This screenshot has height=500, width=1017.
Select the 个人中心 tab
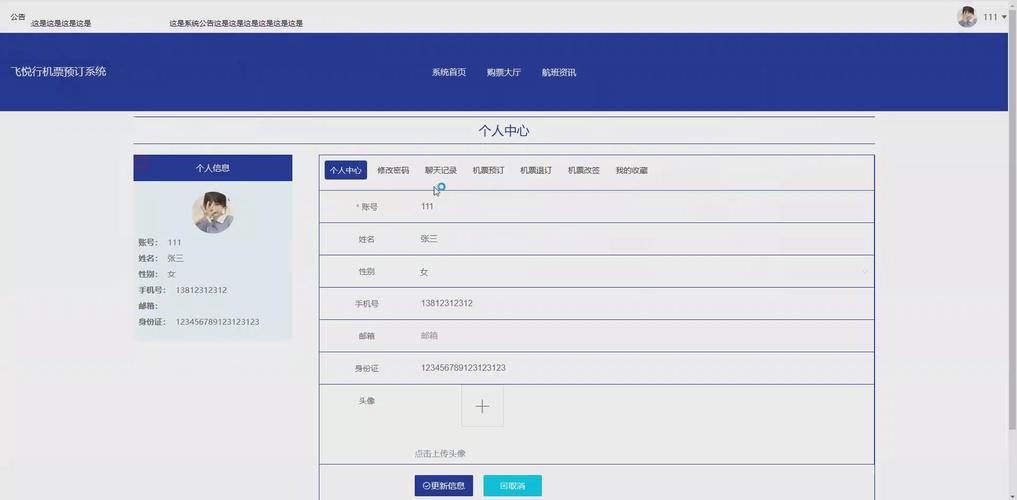346,171
